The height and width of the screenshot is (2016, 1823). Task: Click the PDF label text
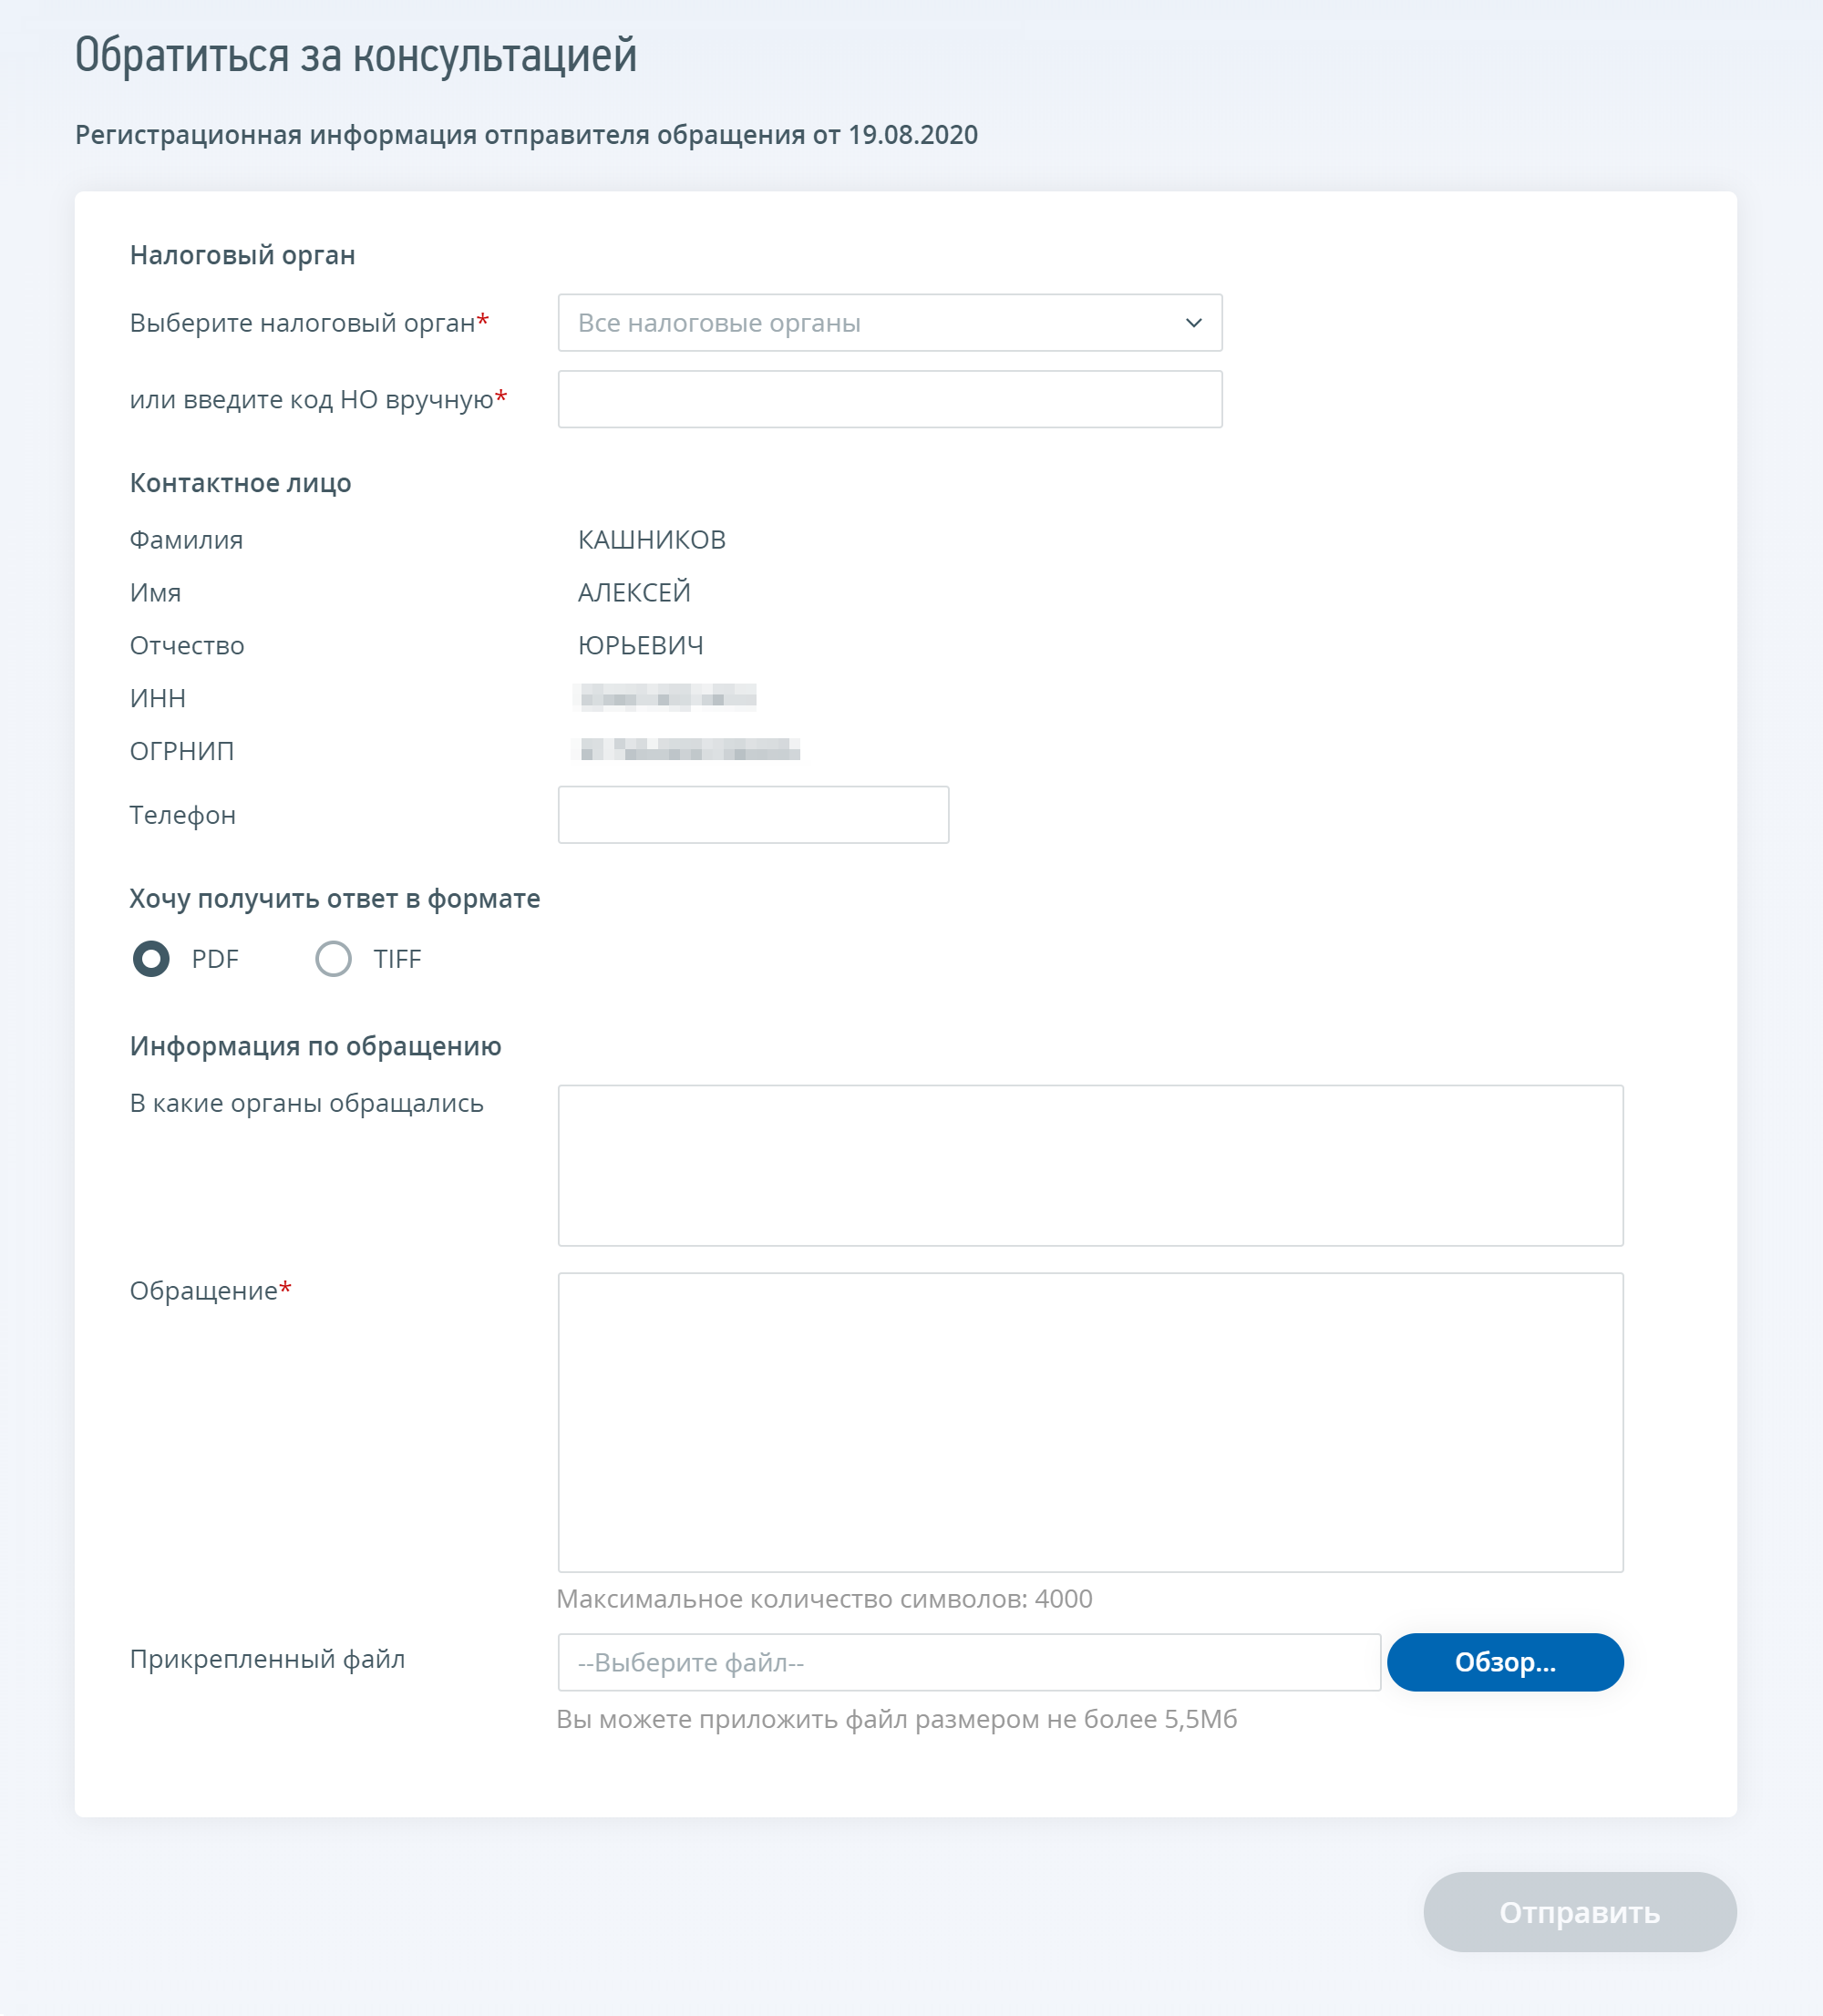coord(215,959)
